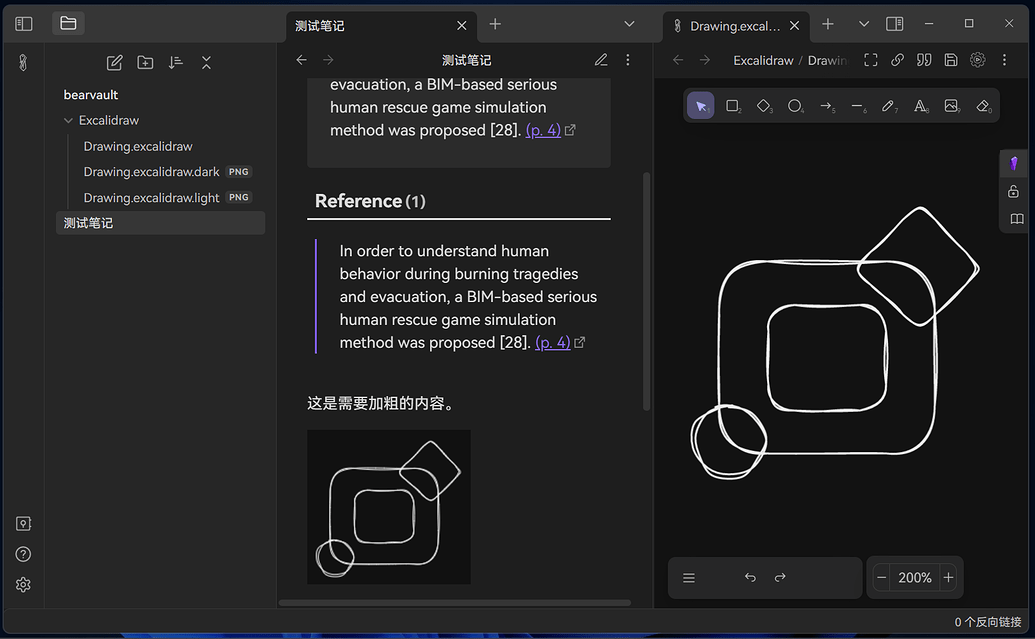Select the Rectangle tool in Excalidraw
The width and height of the screenshot is (1035, 639).
coord(732,105)
